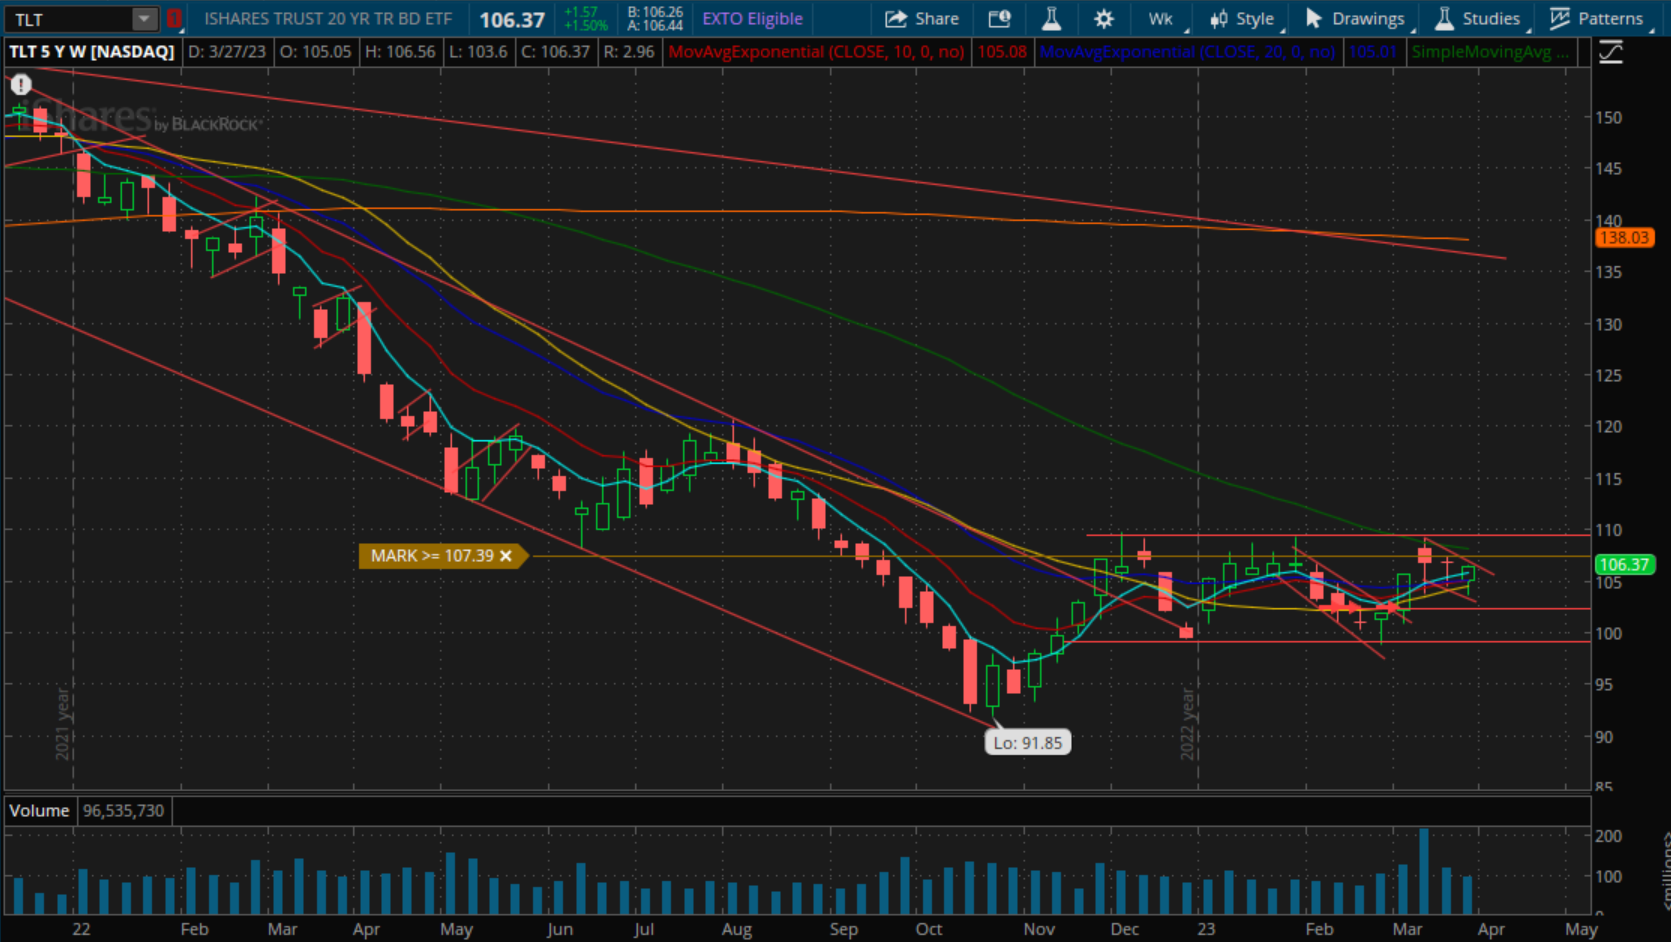Click the O: 105.05 open value
Screen dimensions: 1671x942
pyautogui.click(x=315, y=52)
